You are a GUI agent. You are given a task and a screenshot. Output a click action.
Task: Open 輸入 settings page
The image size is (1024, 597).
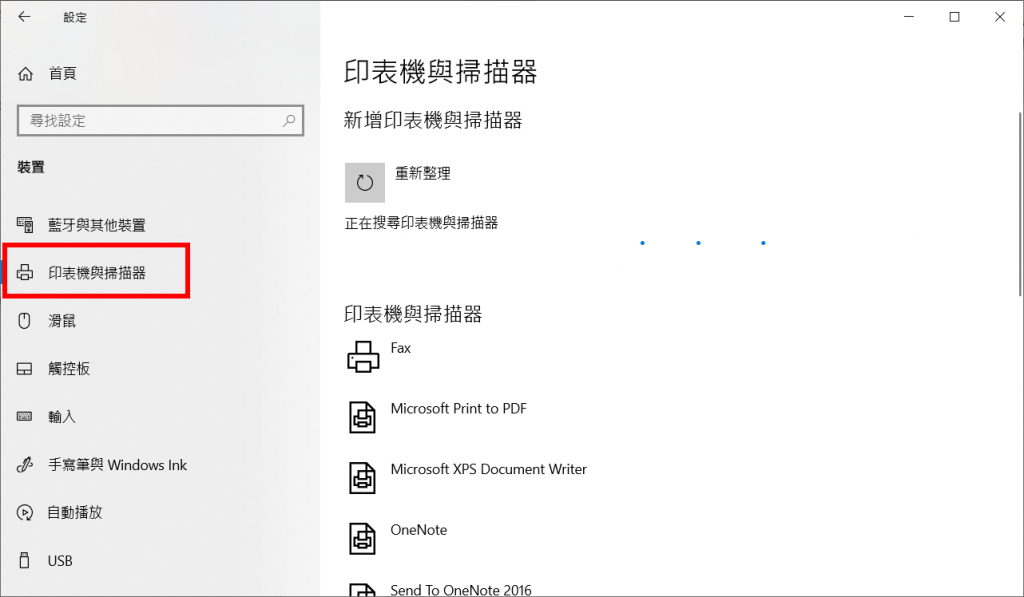tap(62, 417)
